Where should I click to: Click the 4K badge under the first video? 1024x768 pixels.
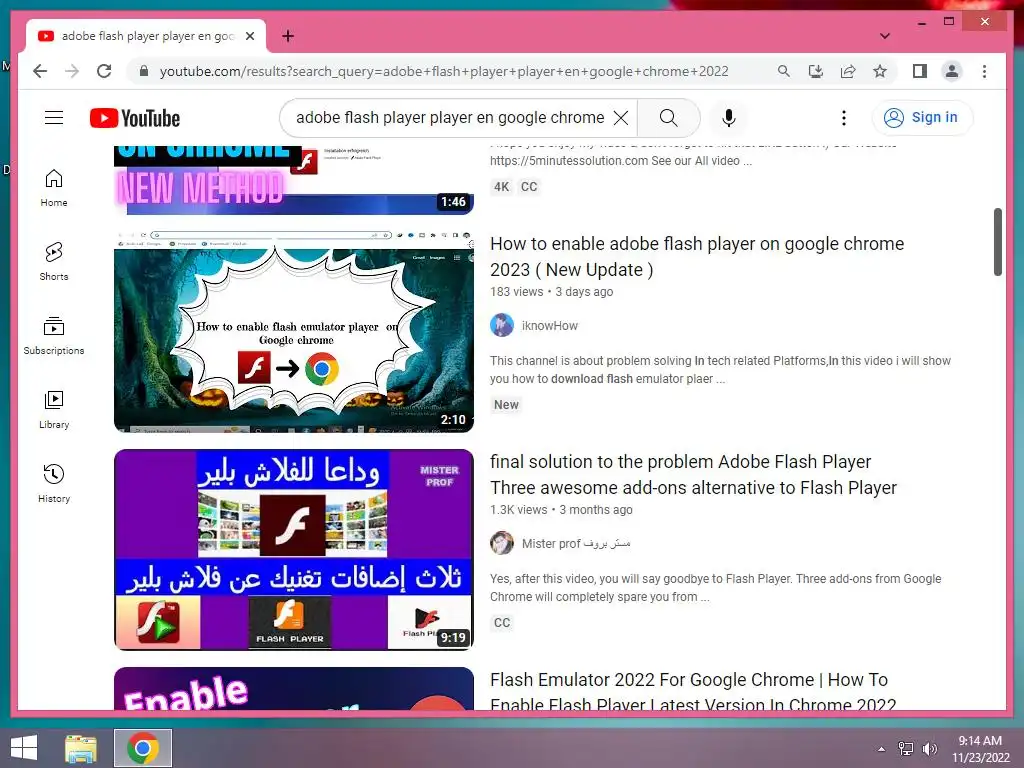click(x=502, y=187)
